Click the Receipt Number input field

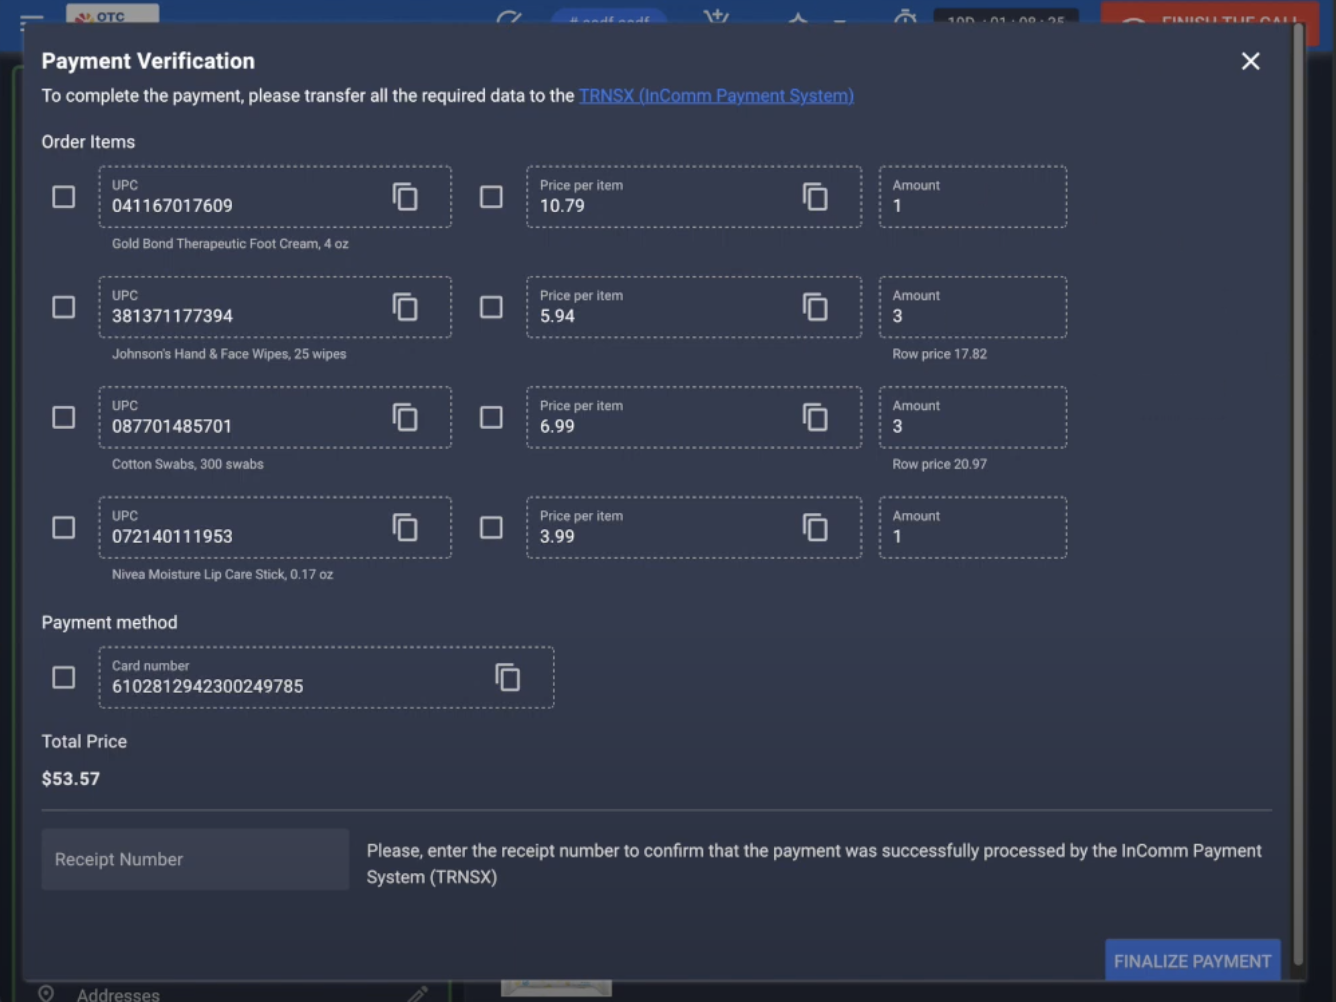click(195, 859)
